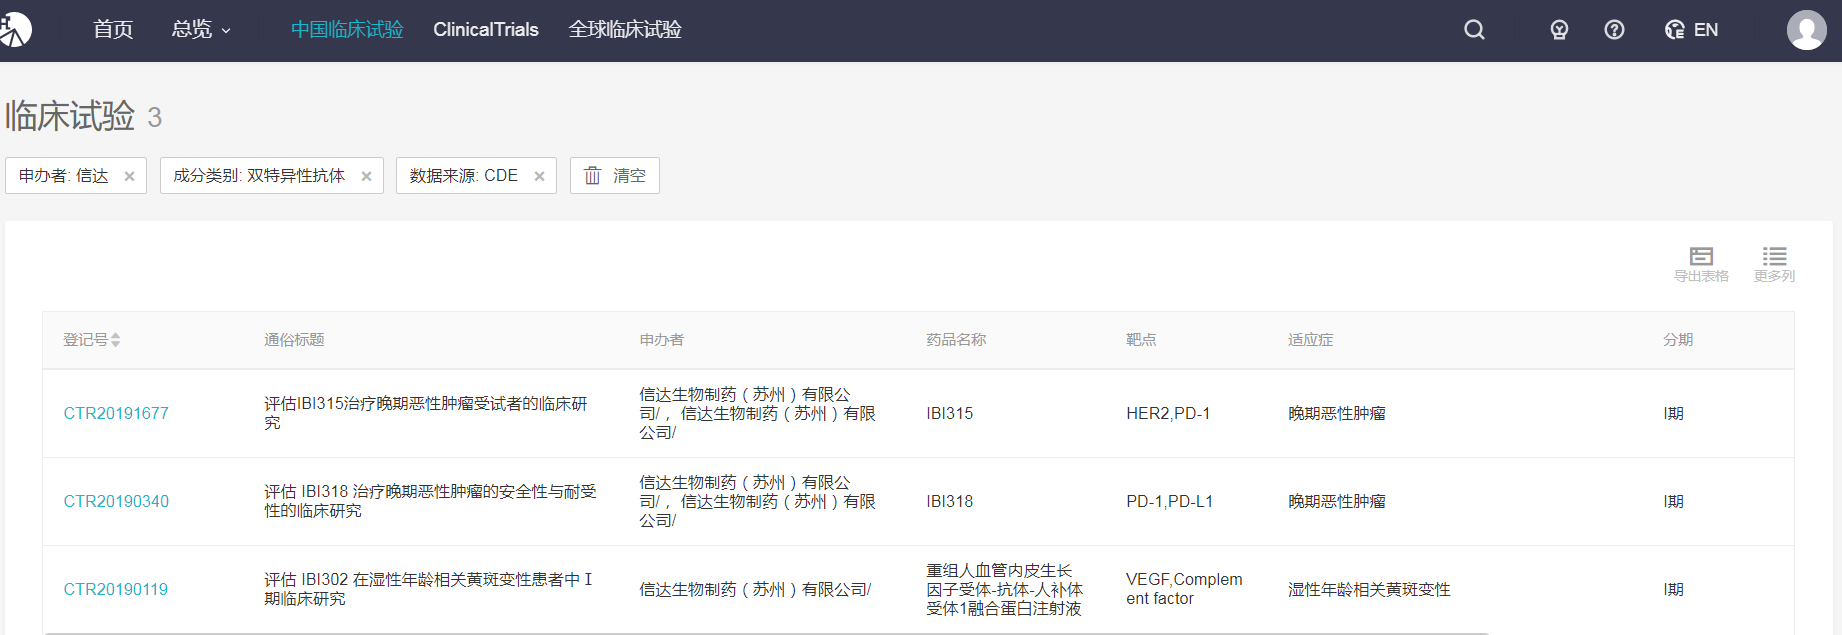This screenshot has width=1842, height=635.
Task: Click drug name 重组人血管内皮生长因子受体 cell
Action: click(1004, 589)
